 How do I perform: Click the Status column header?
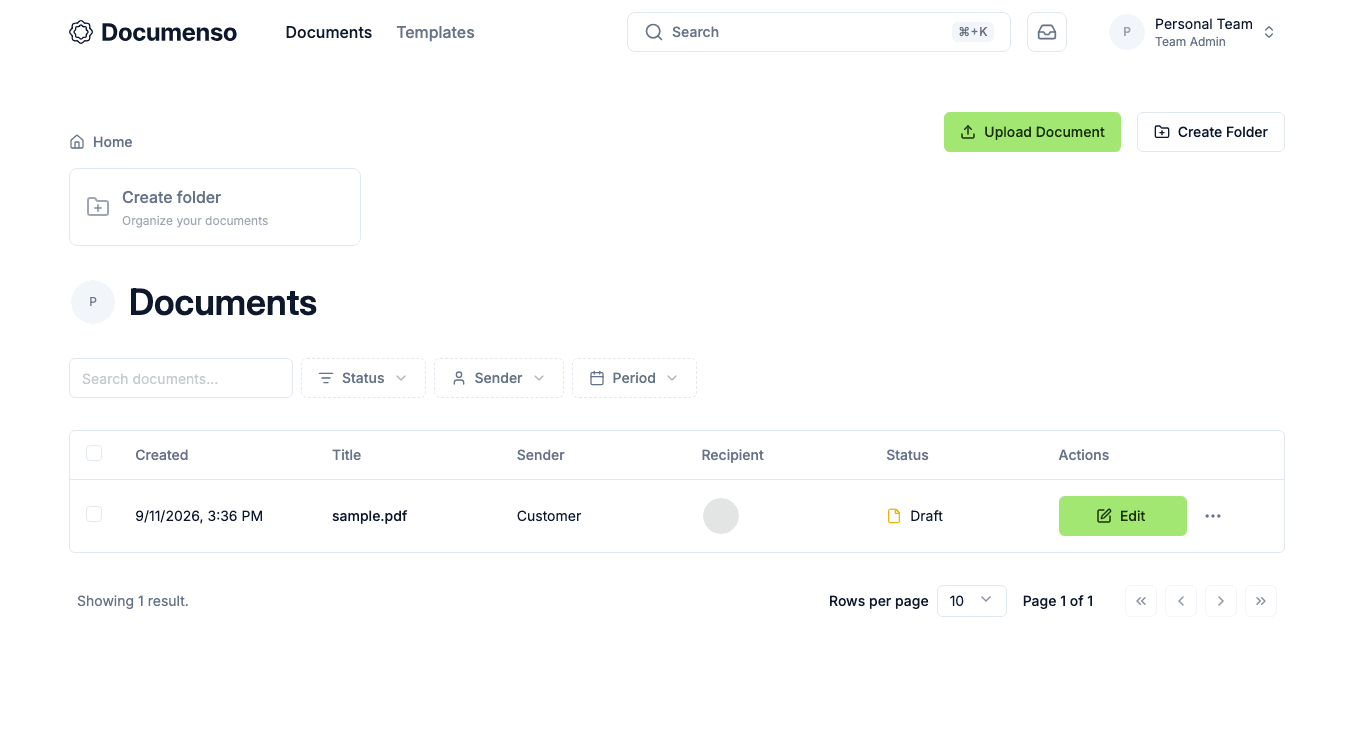tap(907, 455)
